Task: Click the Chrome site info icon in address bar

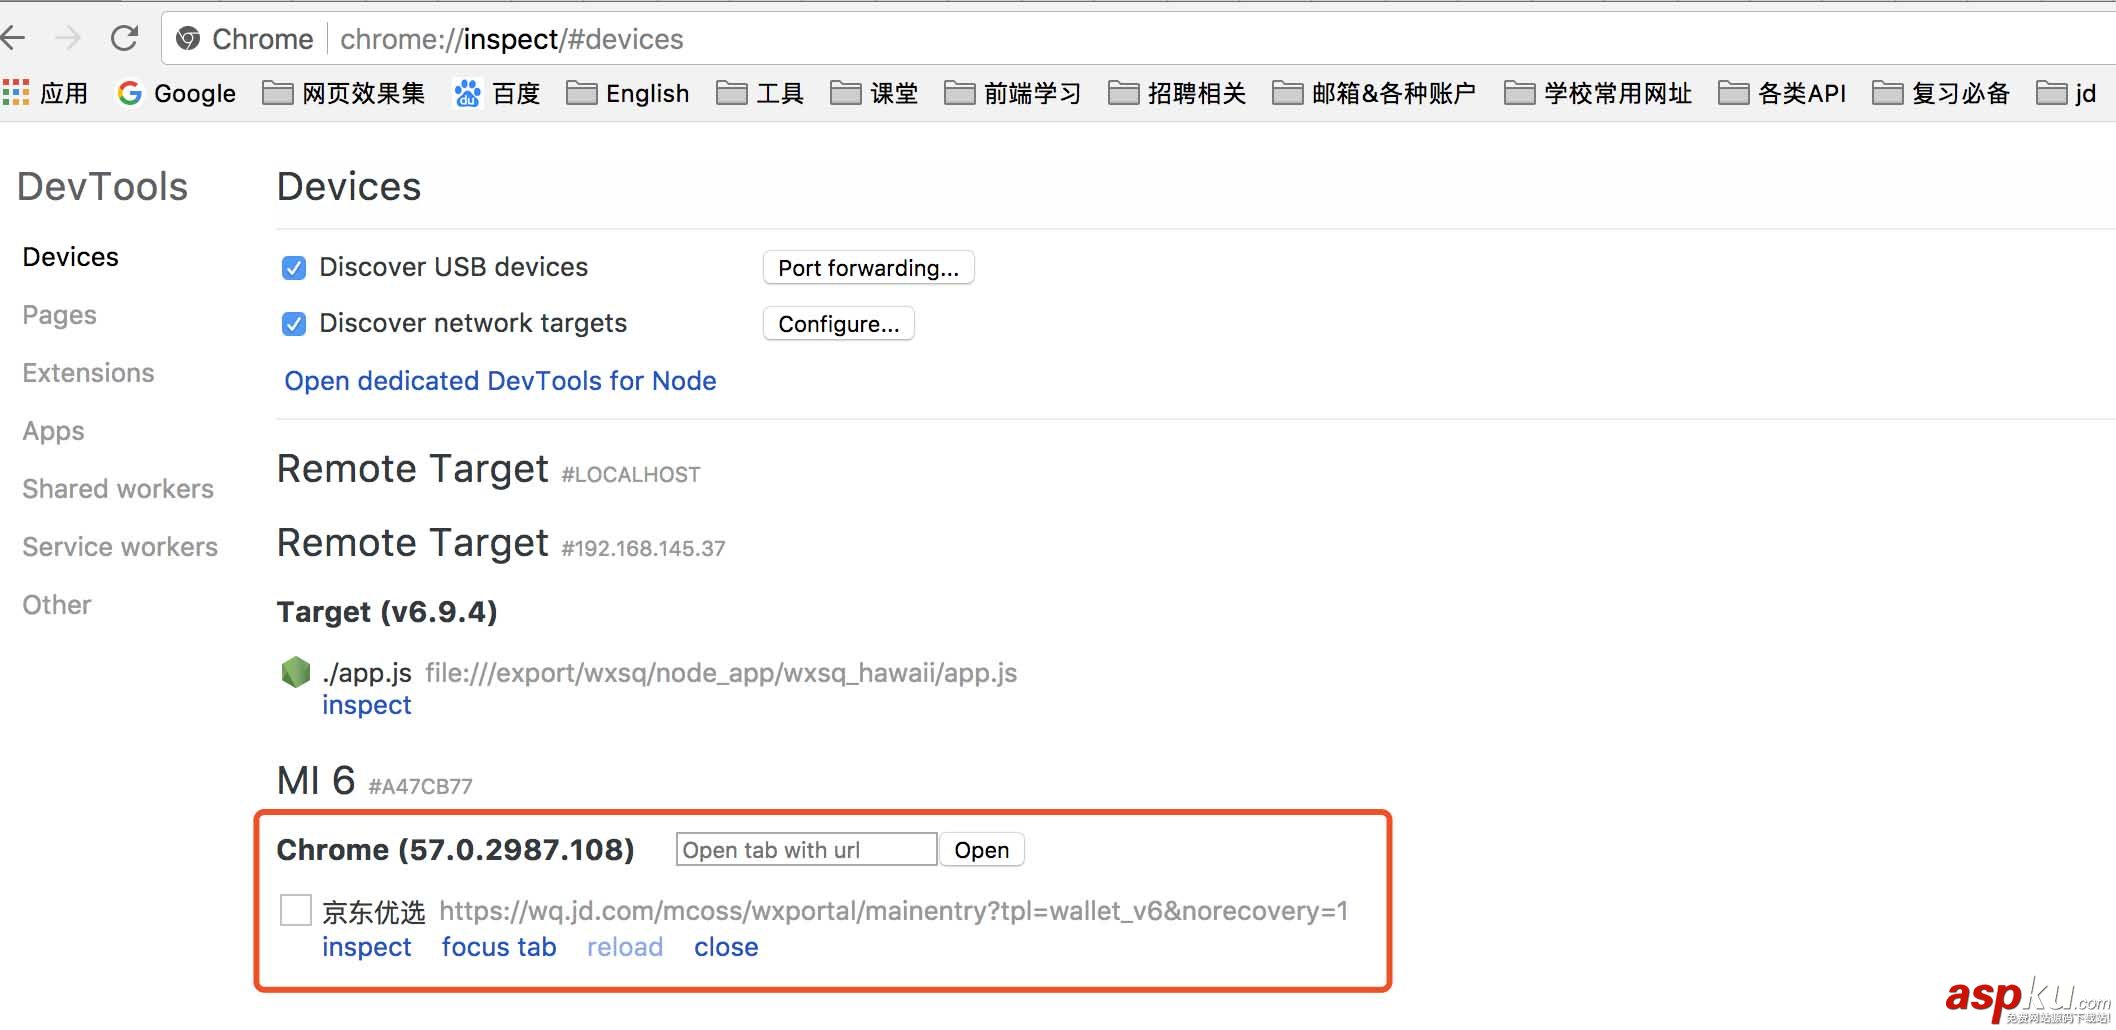Action: pos(187,39)
